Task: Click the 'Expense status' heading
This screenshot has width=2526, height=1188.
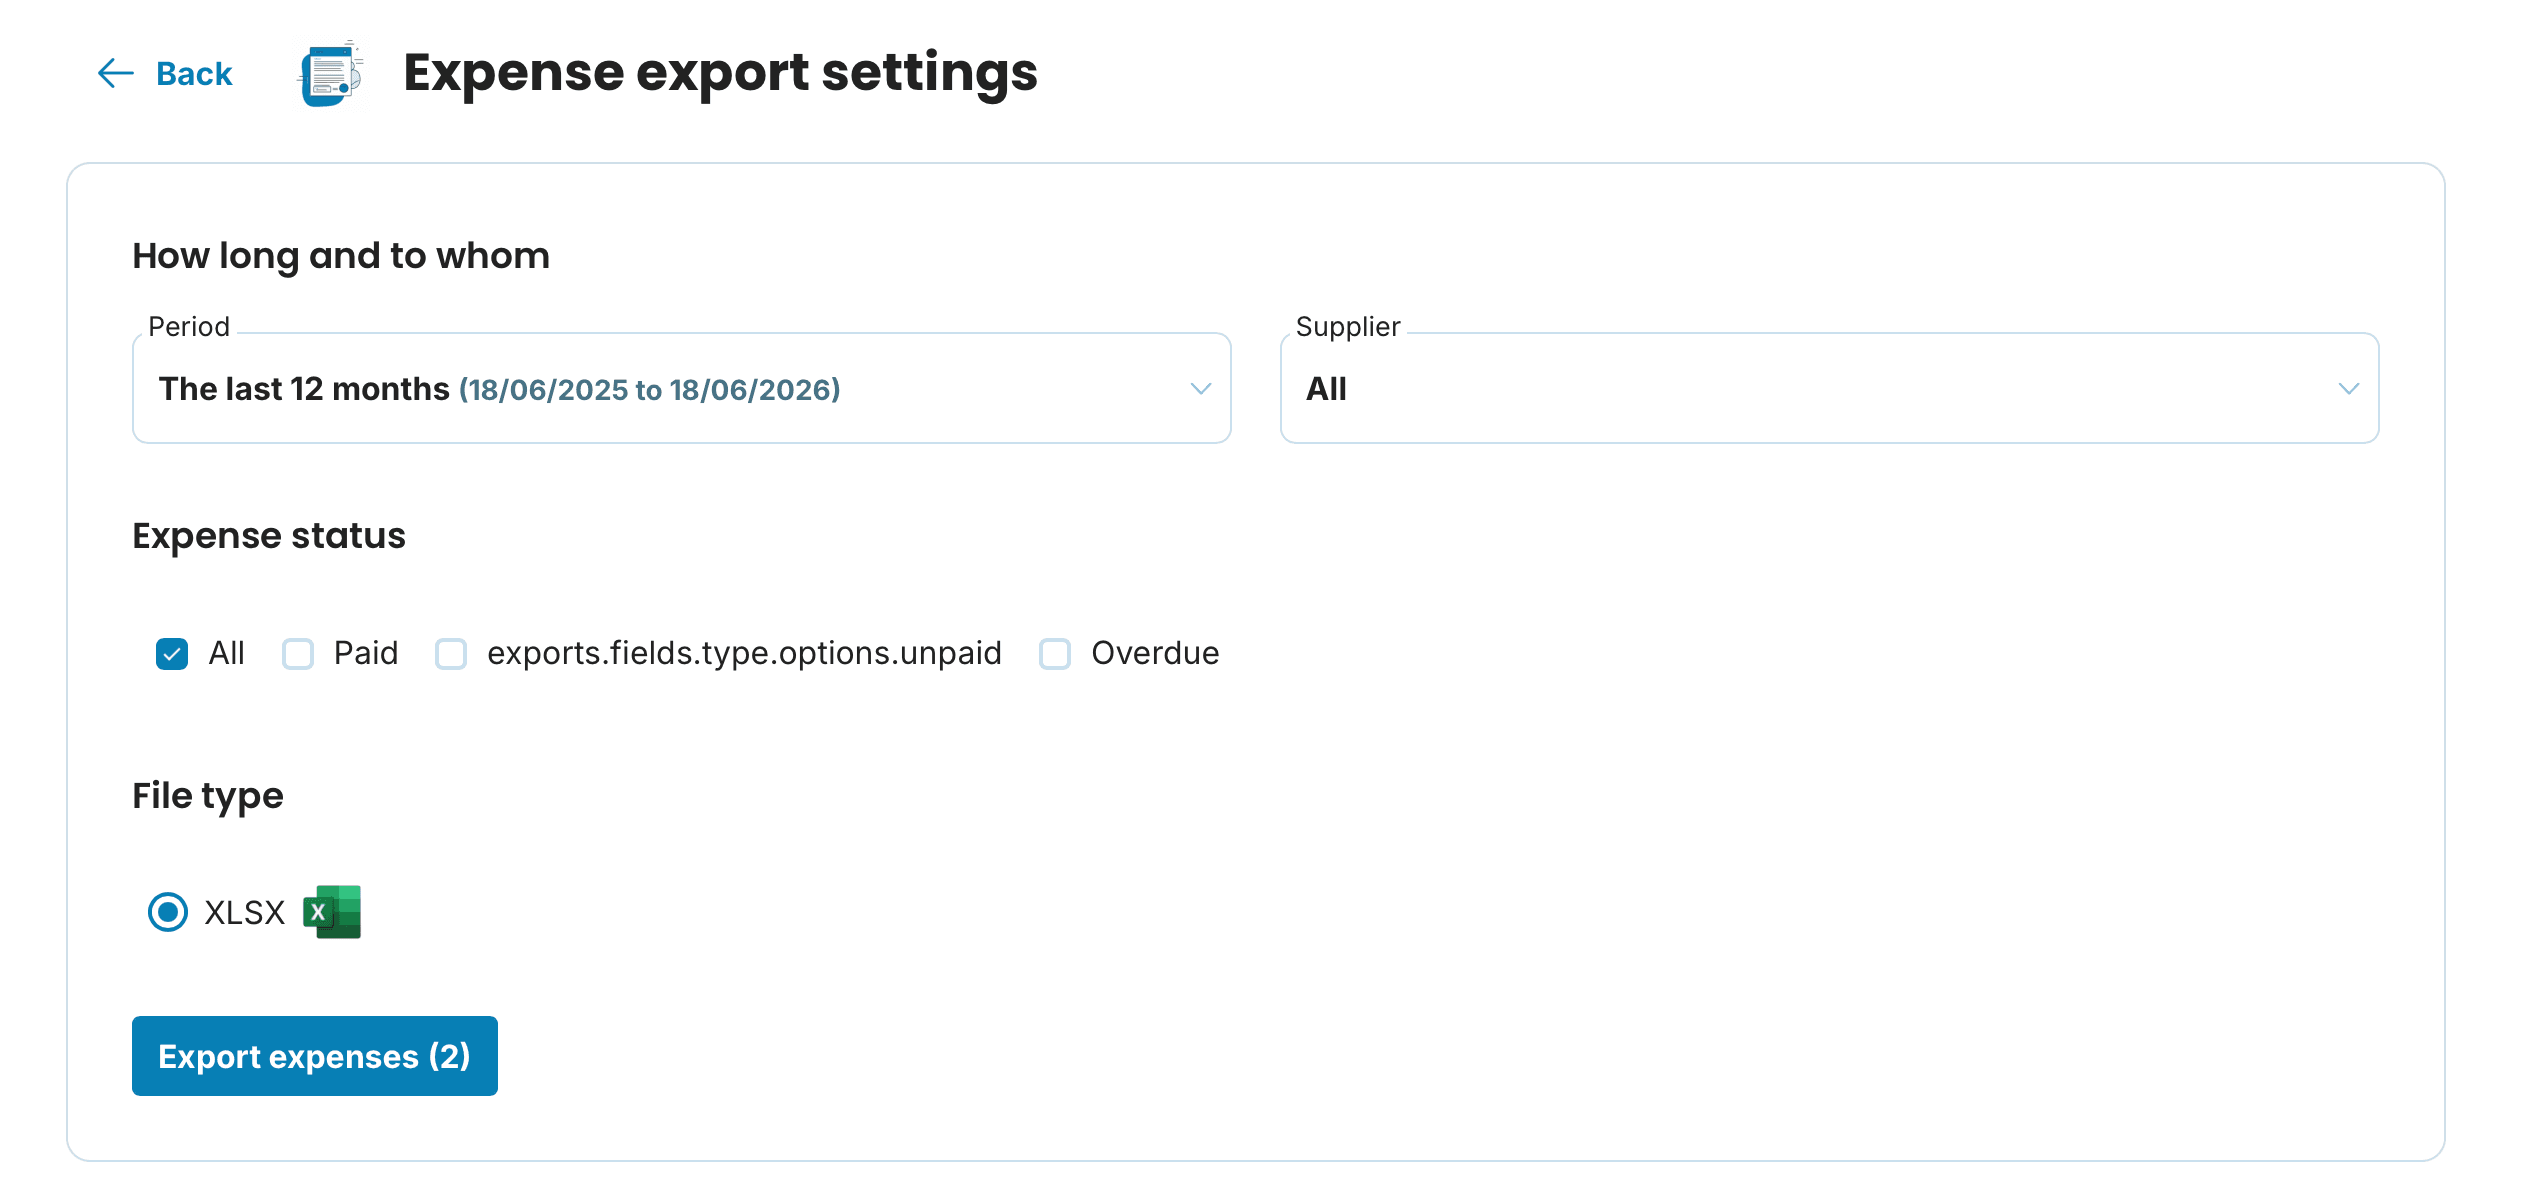Action: [x=269, y=536]
